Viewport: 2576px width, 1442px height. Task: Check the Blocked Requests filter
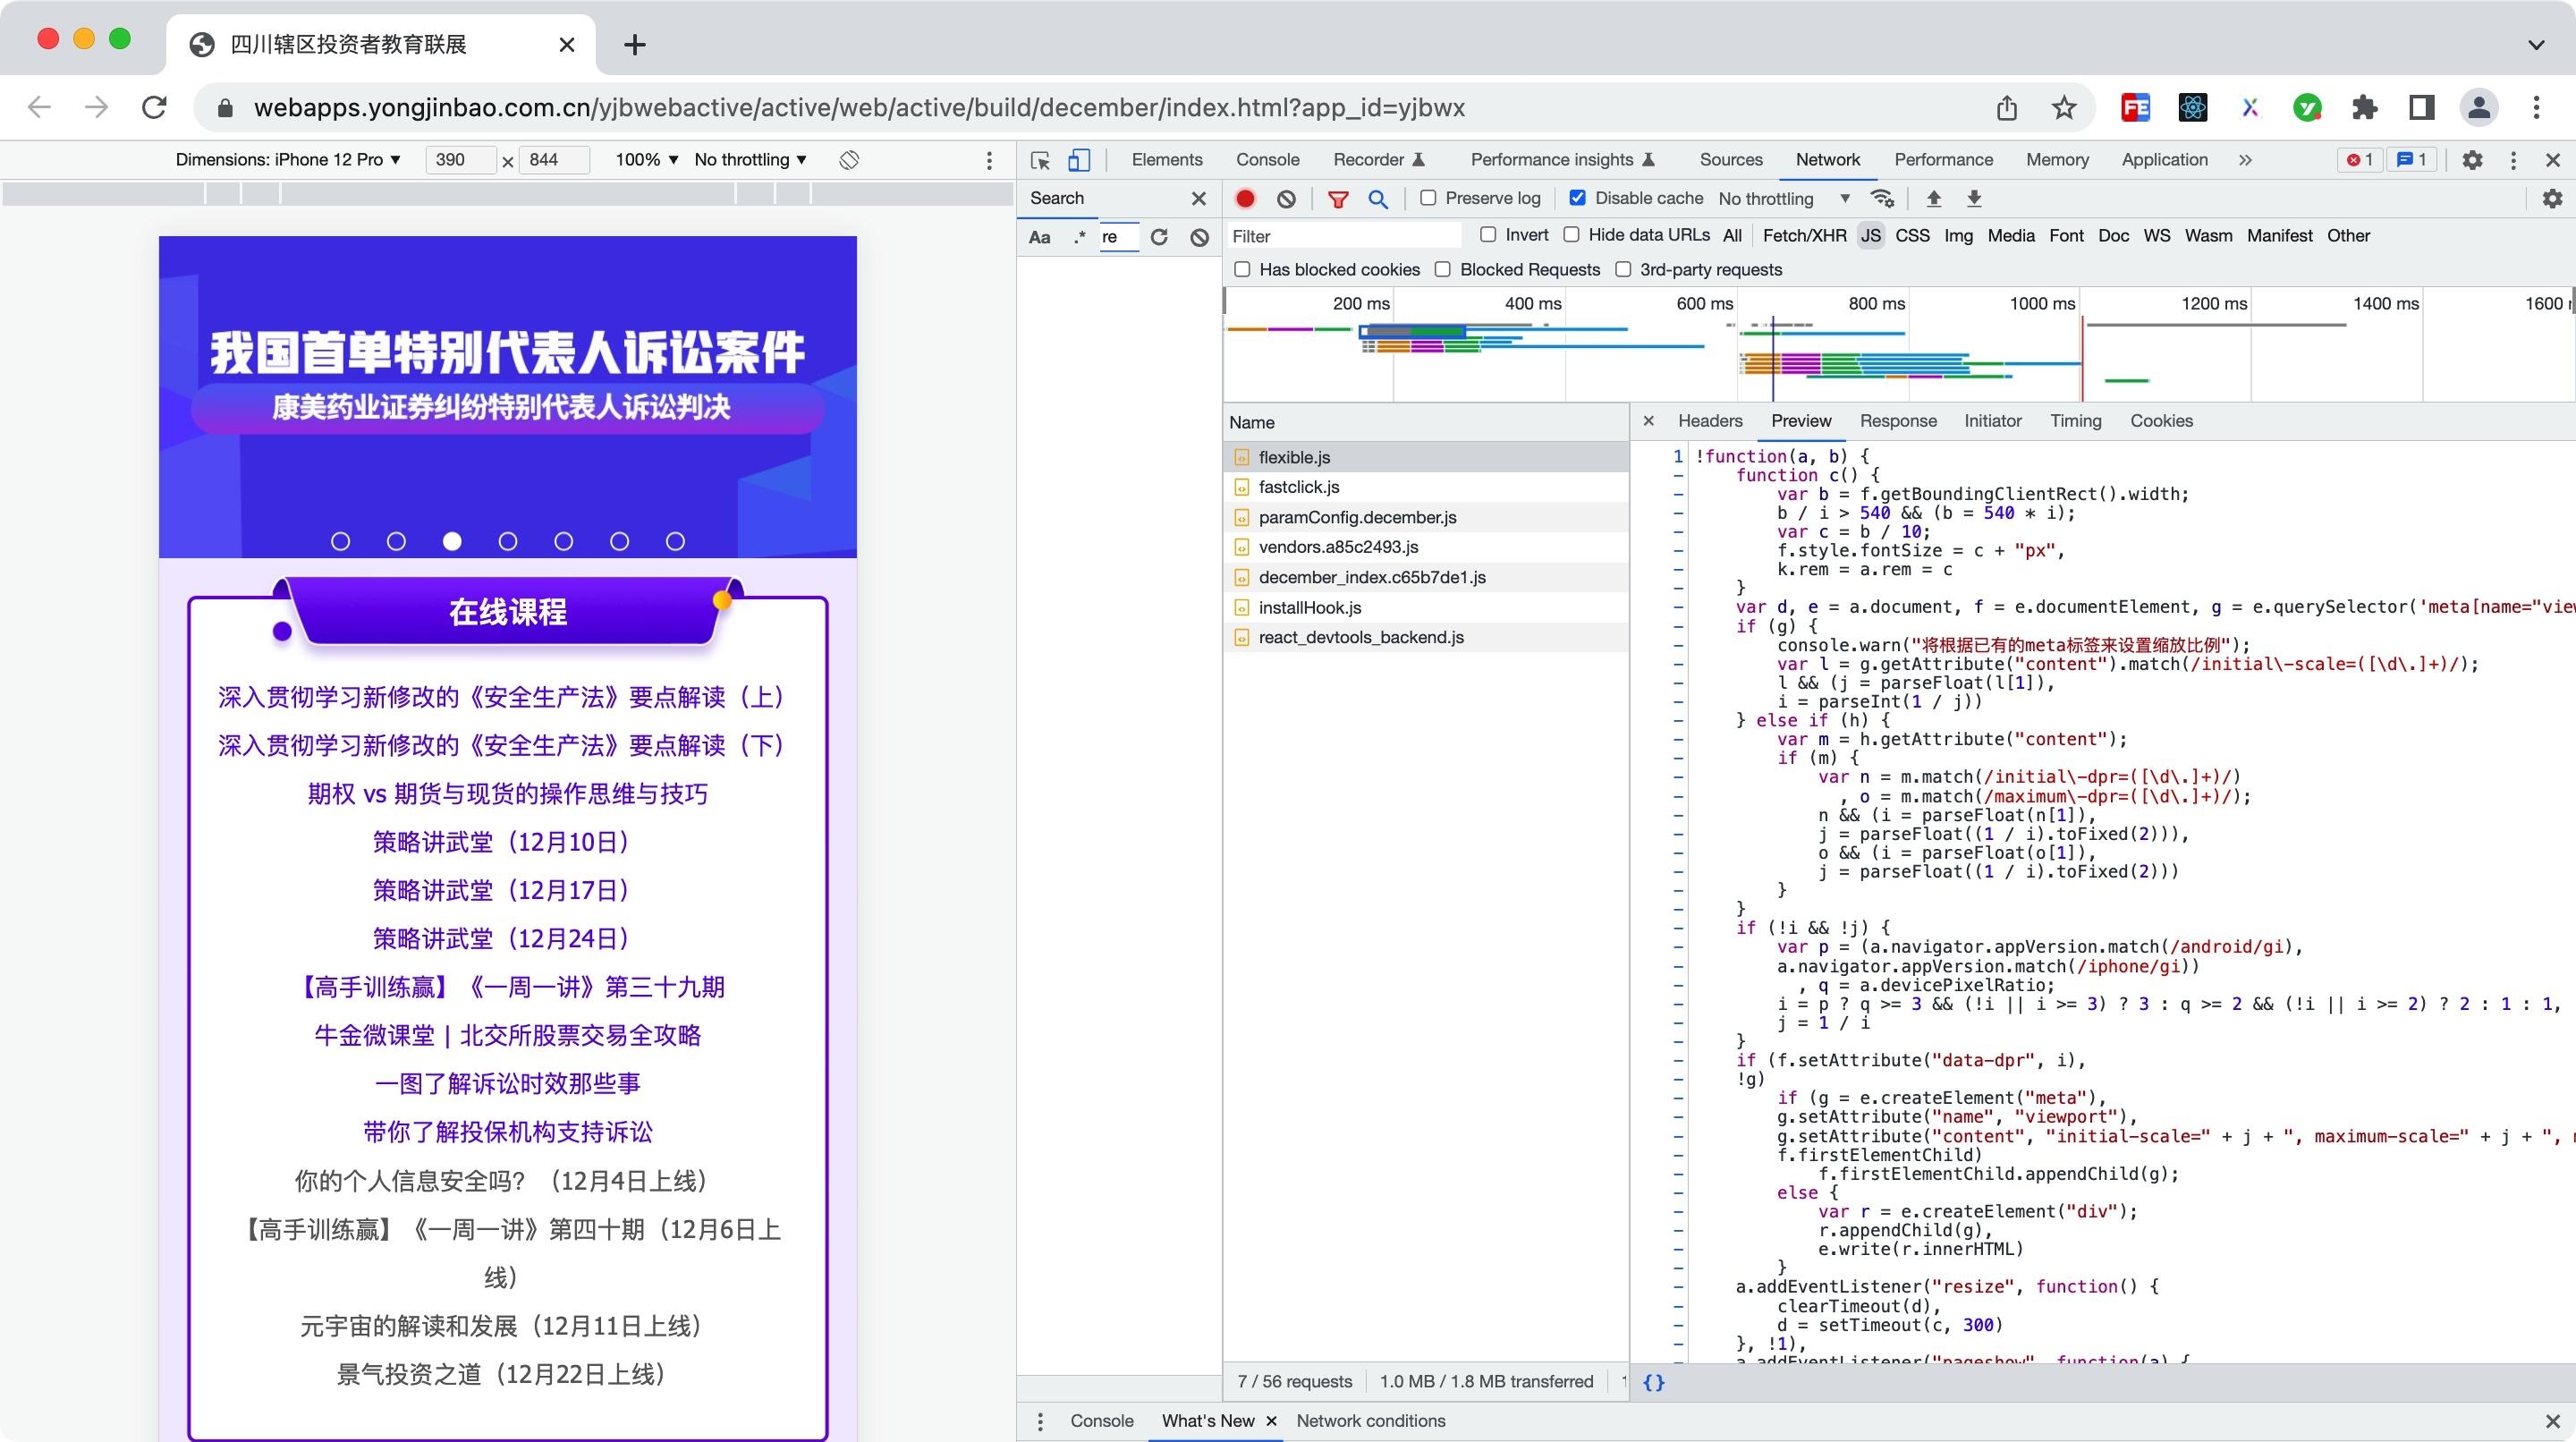click(1443, 269)
